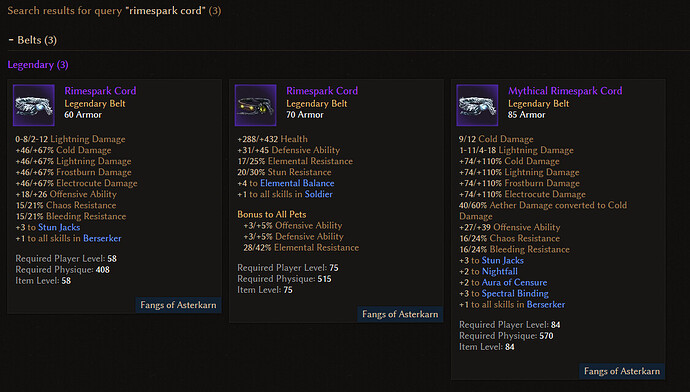This screenshot has width=690, height=392.
Task: Click the Mythical Rimespark Cord belt icon
Action: 477,106
